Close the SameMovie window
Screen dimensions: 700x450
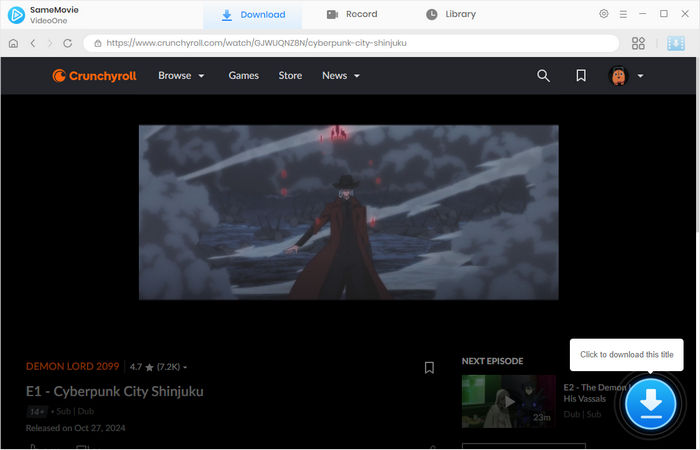click(685, 14)
